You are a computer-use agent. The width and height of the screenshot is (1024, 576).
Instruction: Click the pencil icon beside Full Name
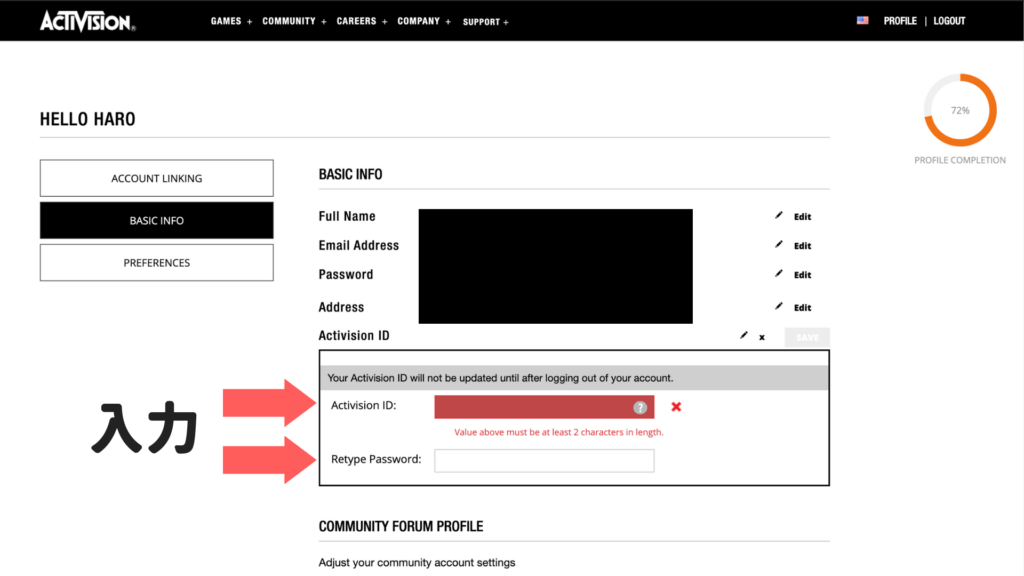pos(778,216)
